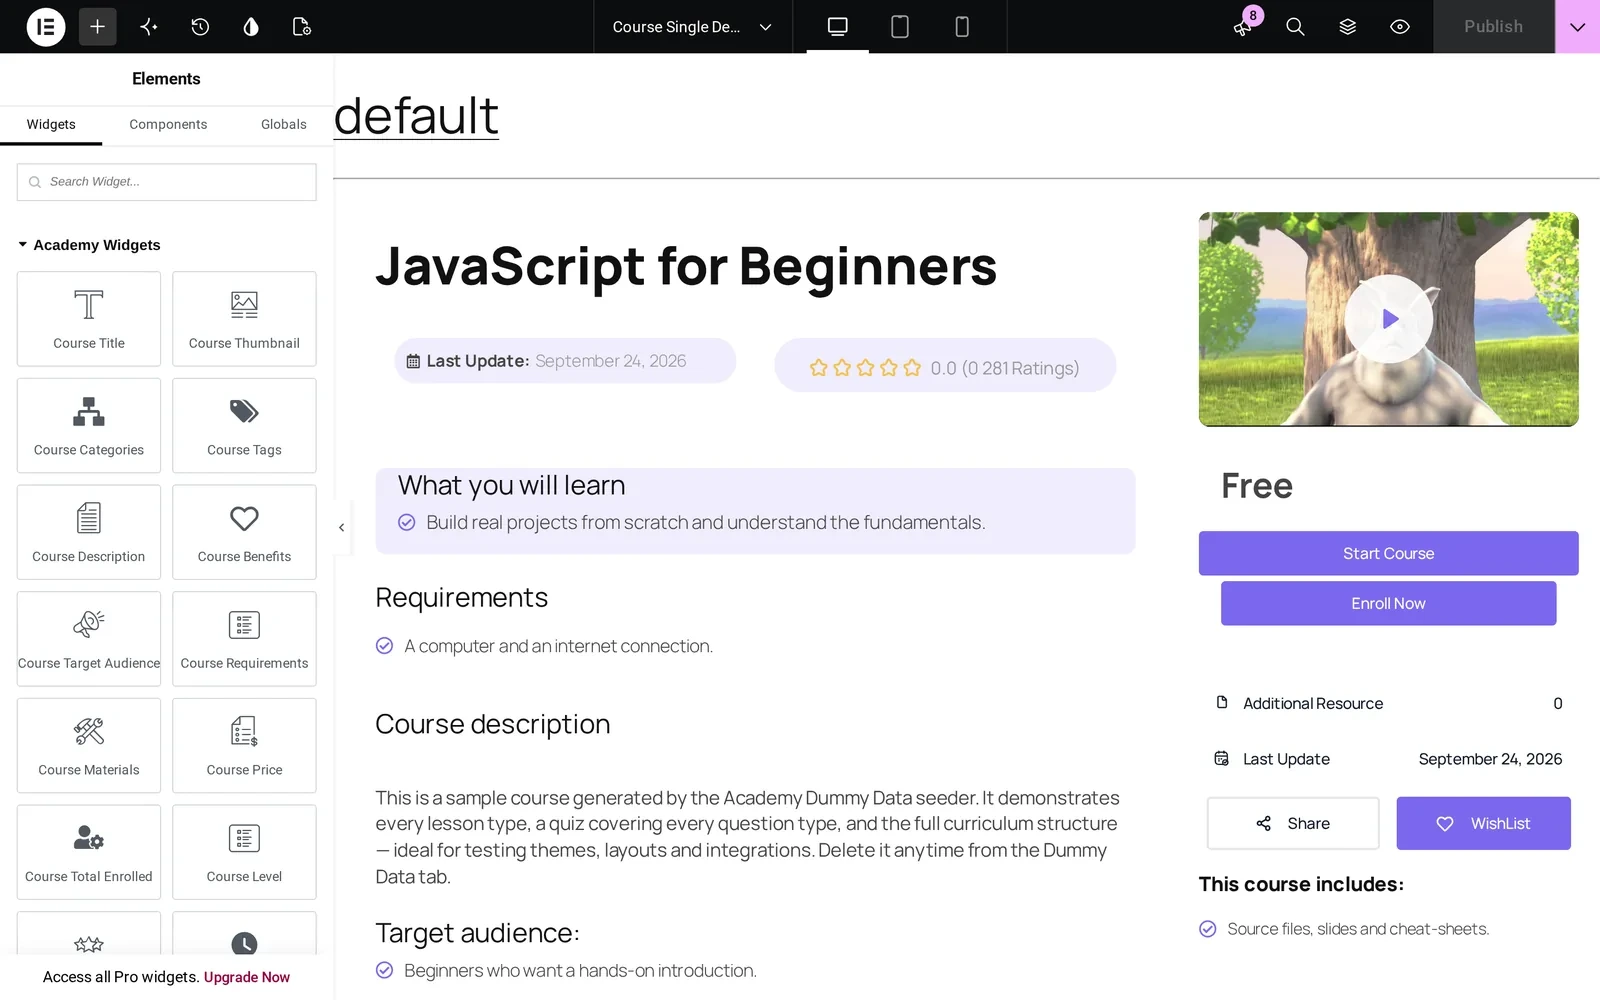The width and height of the screenshot is (1600, 1000).
Task: Select the Course Level widget
Action: [244, 852]
